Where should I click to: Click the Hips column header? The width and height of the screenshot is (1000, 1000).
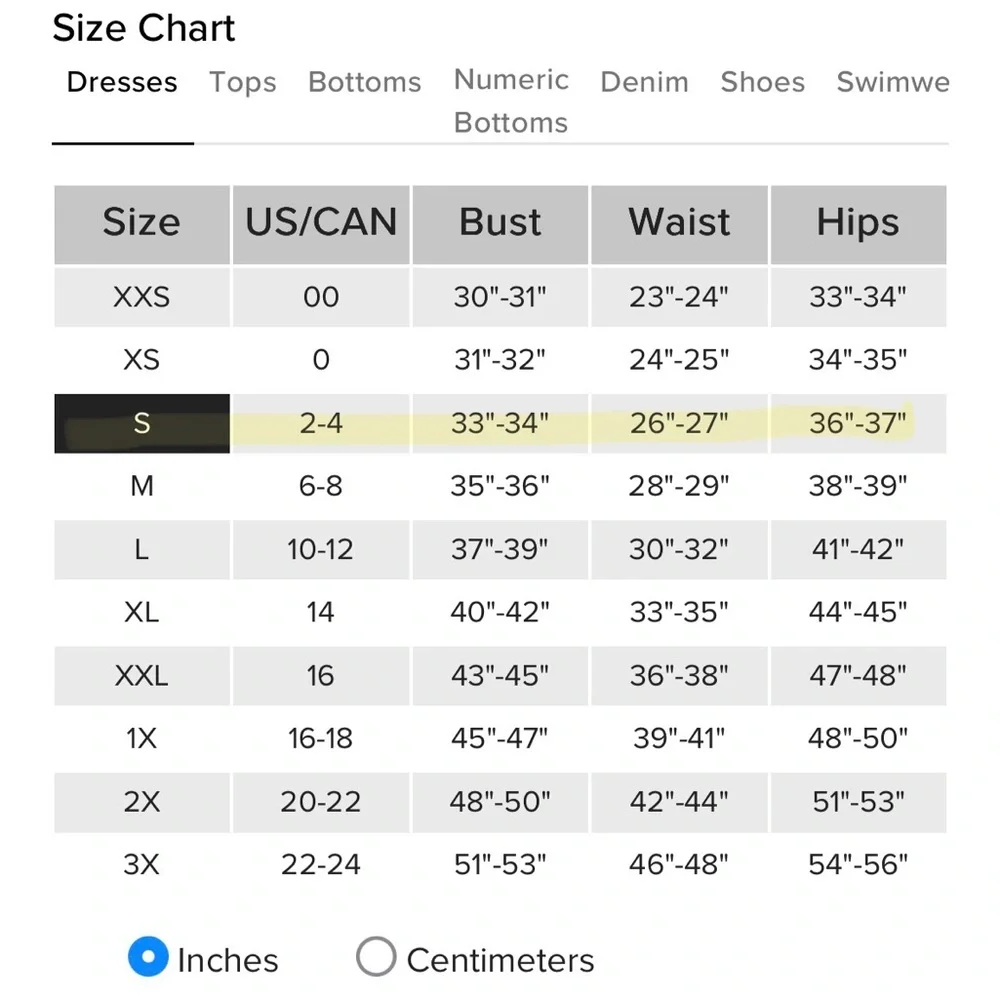858,223
